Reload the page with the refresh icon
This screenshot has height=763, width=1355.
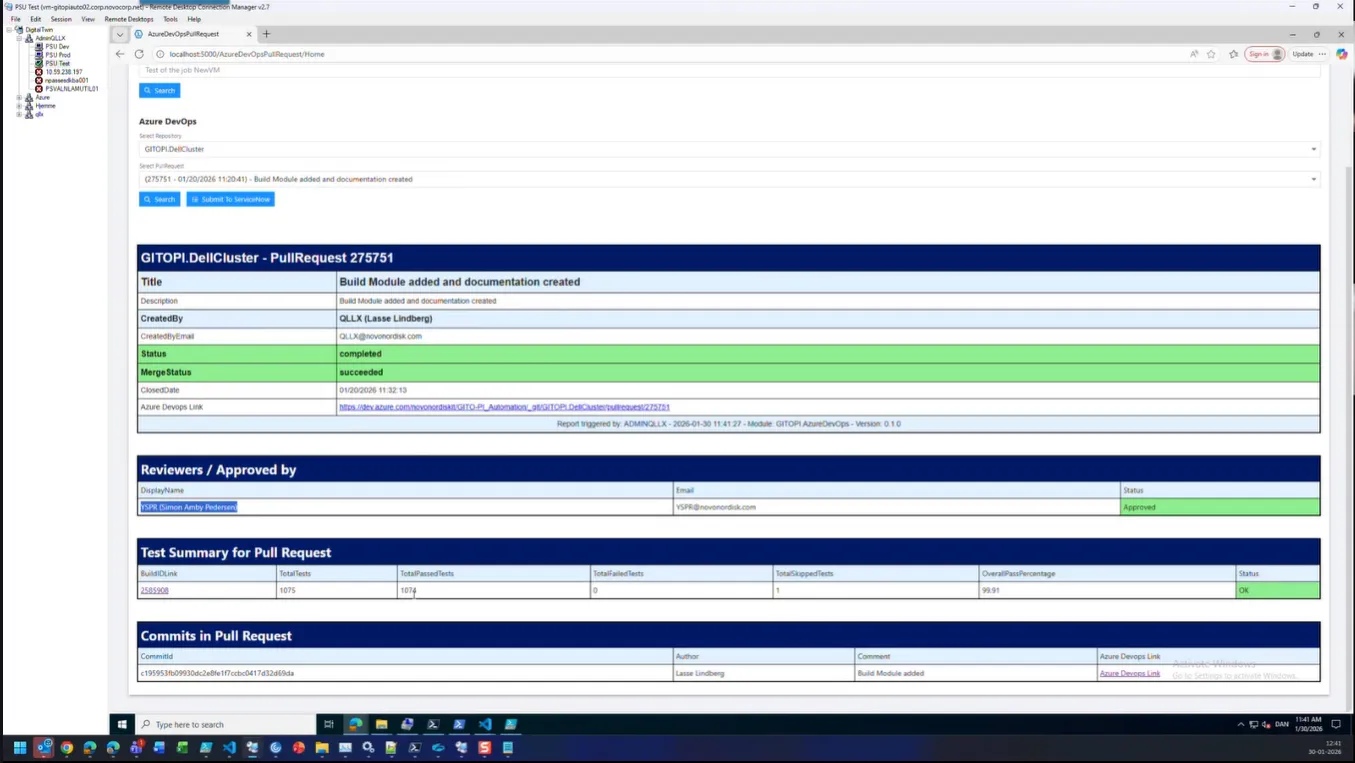139,54
